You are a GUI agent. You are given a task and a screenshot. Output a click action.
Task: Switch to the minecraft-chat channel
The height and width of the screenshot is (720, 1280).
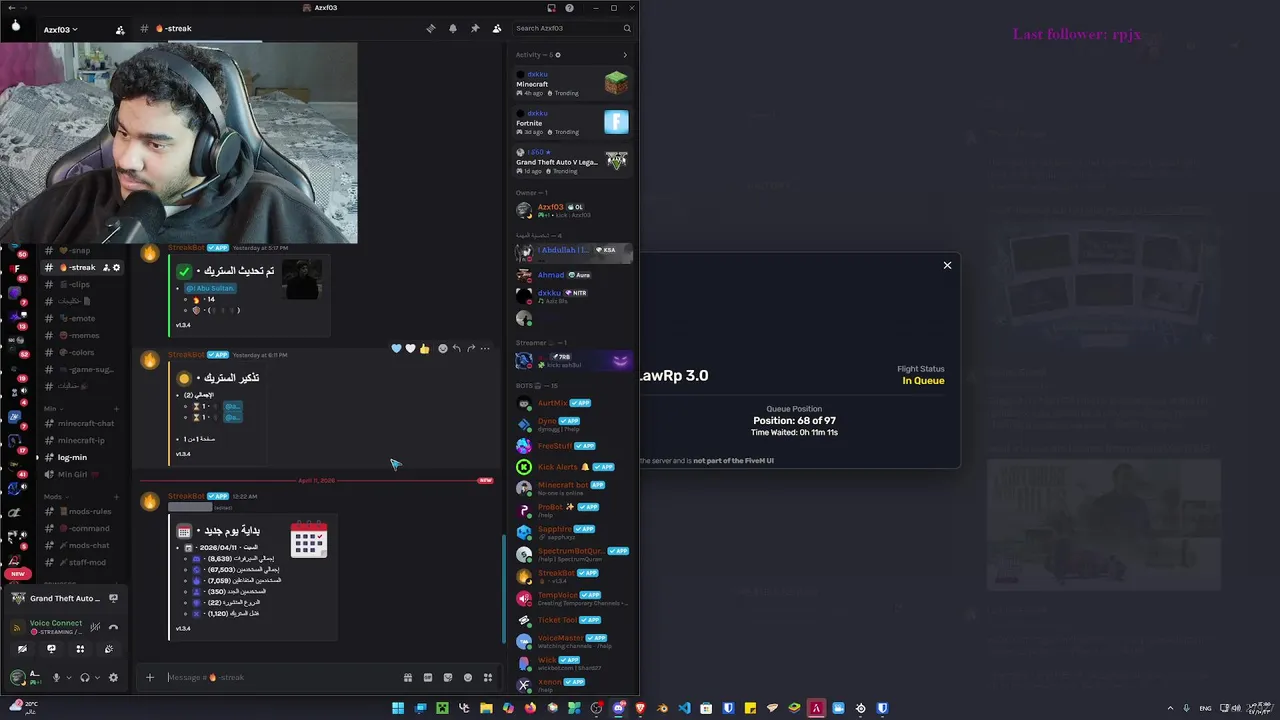point(83,423)
